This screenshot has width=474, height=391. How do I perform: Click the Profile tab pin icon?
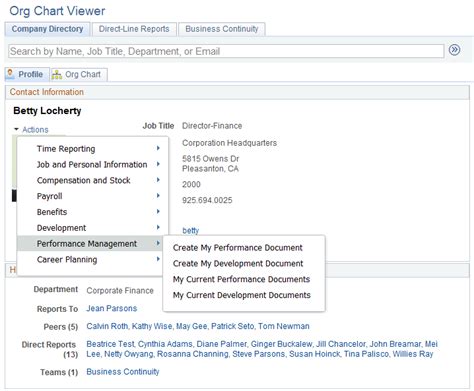(x=10, y=74)
